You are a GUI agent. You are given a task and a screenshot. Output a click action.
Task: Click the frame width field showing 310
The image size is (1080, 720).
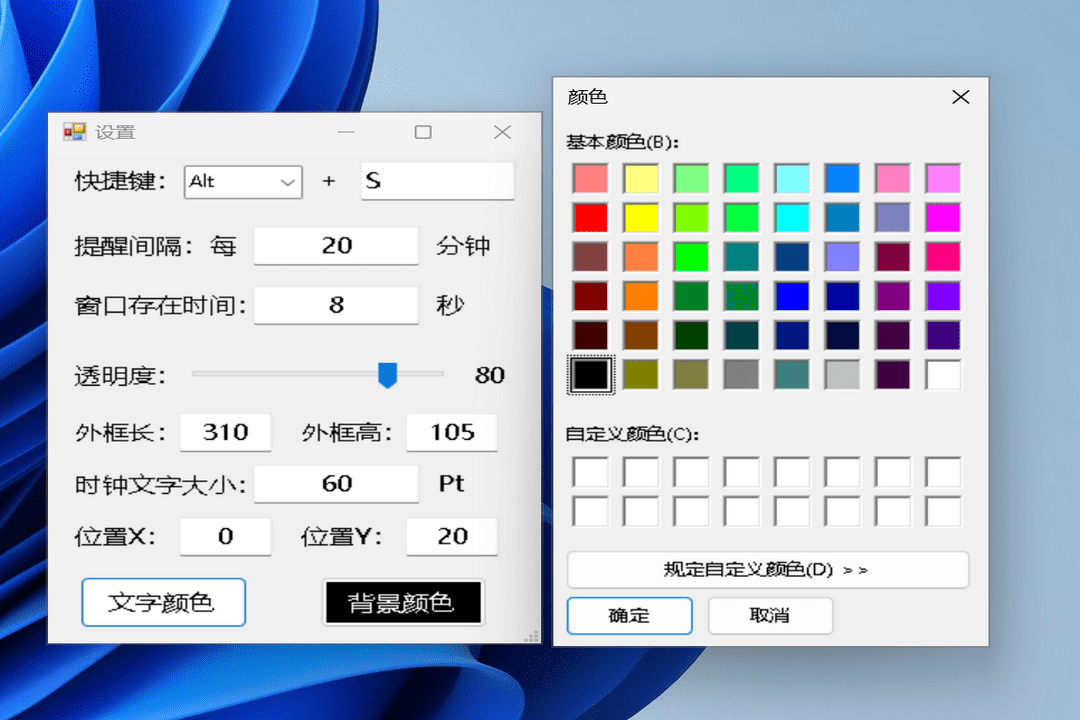click(x=225, y=432)
